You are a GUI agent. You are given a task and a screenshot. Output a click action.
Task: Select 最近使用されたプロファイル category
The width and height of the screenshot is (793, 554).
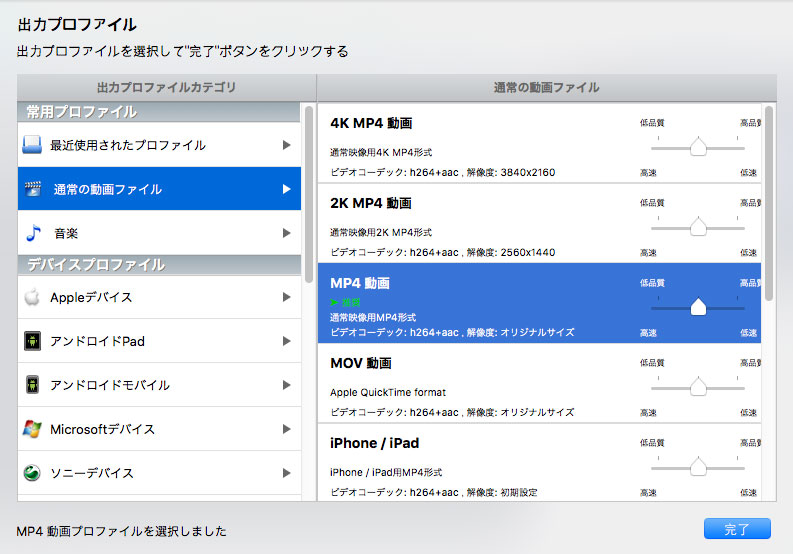coord(159,145)
